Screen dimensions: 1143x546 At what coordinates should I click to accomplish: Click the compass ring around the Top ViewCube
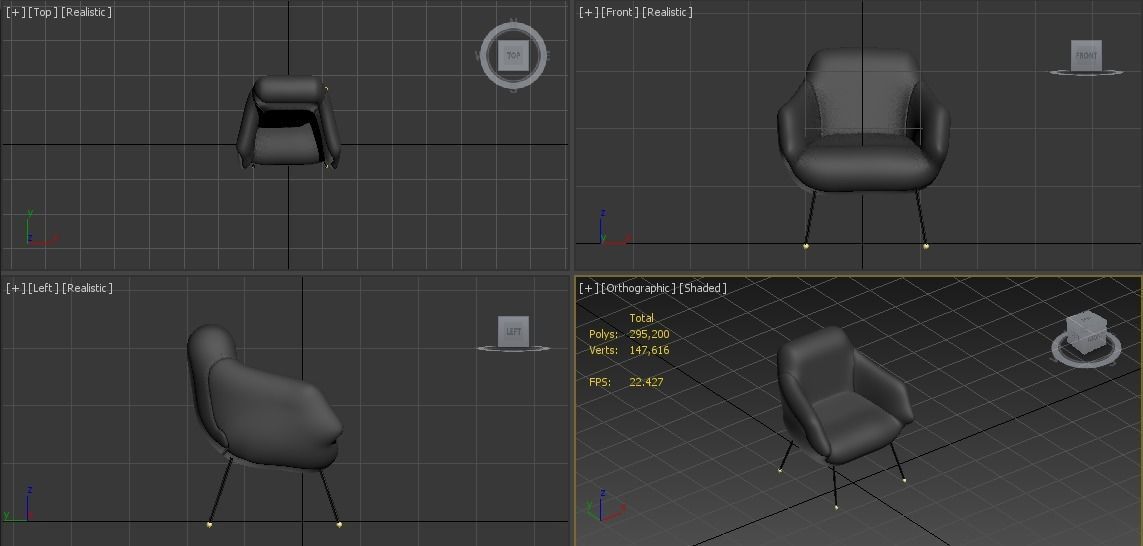(486, 55)
